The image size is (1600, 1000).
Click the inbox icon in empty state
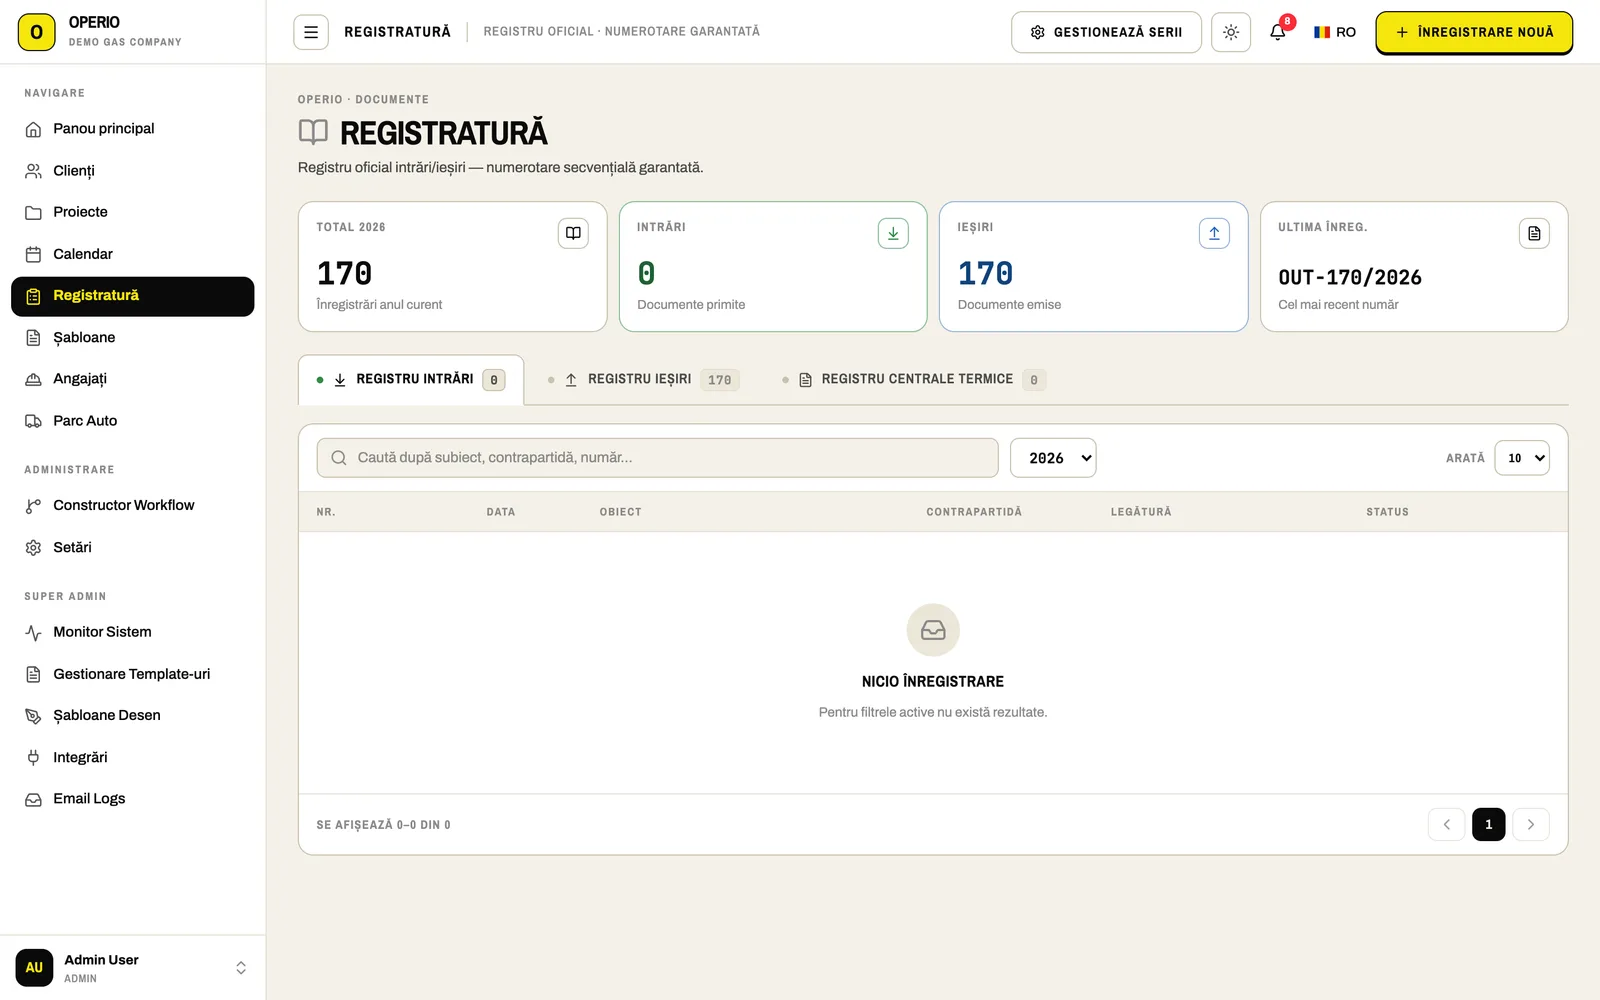(x=933, y=630)
